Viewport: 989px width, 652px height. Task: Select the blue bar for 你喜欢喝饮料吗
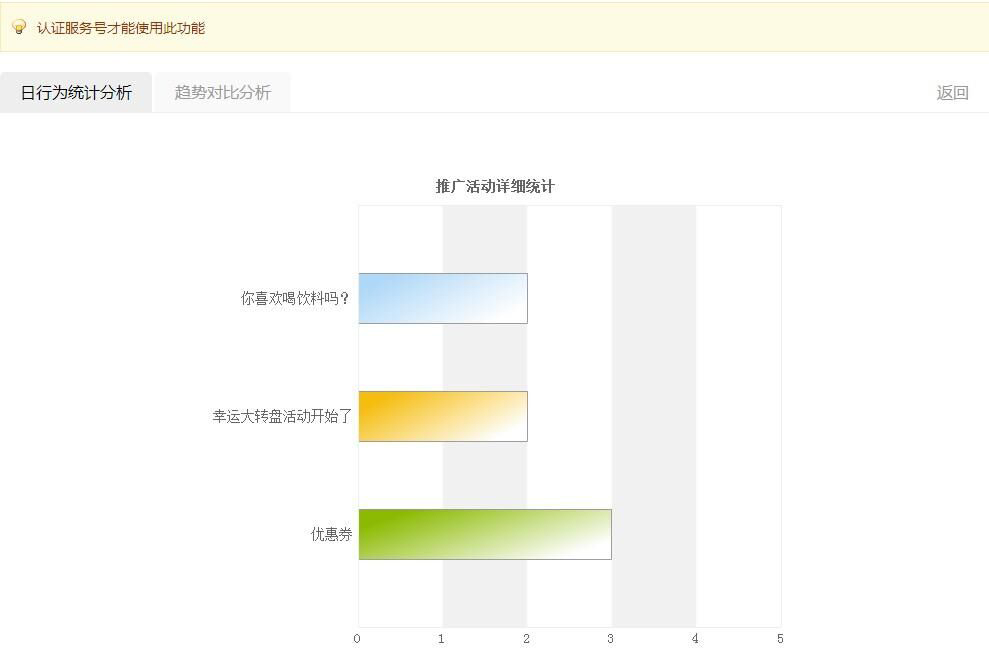[443, 298]
